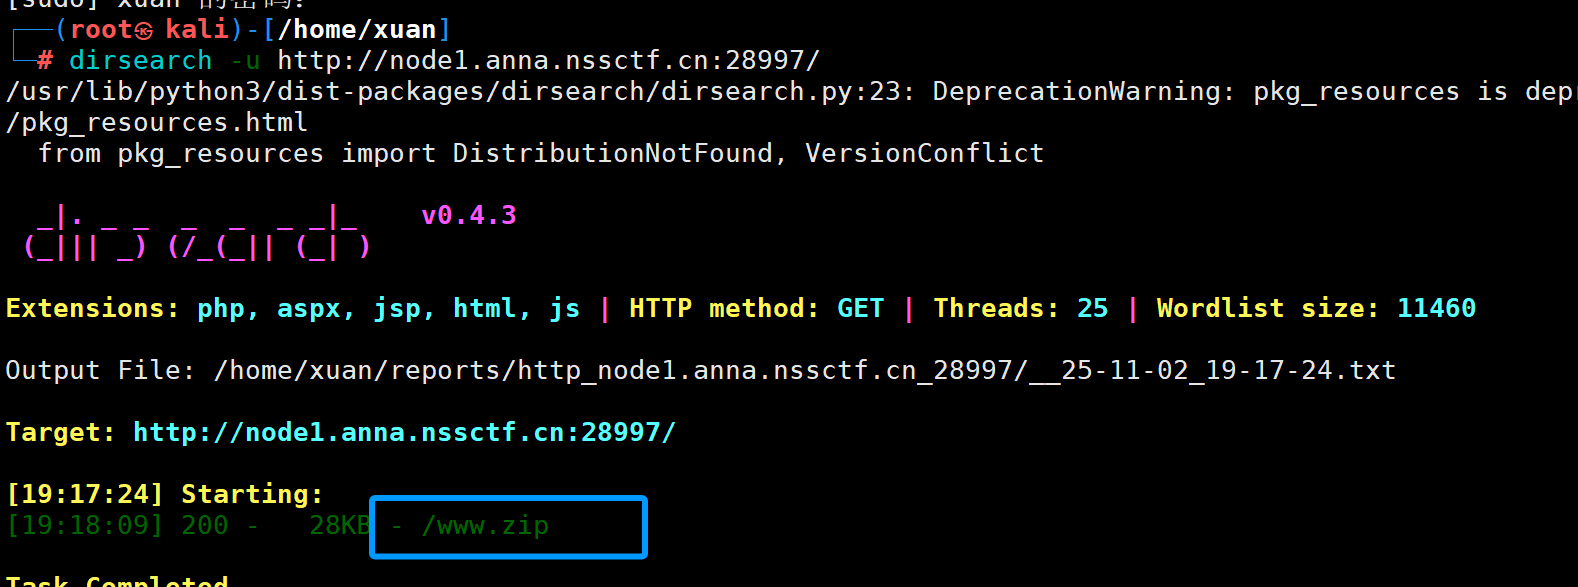Click the red # prompt symbol
This screenshot has height=587, width=1578.
45,61
